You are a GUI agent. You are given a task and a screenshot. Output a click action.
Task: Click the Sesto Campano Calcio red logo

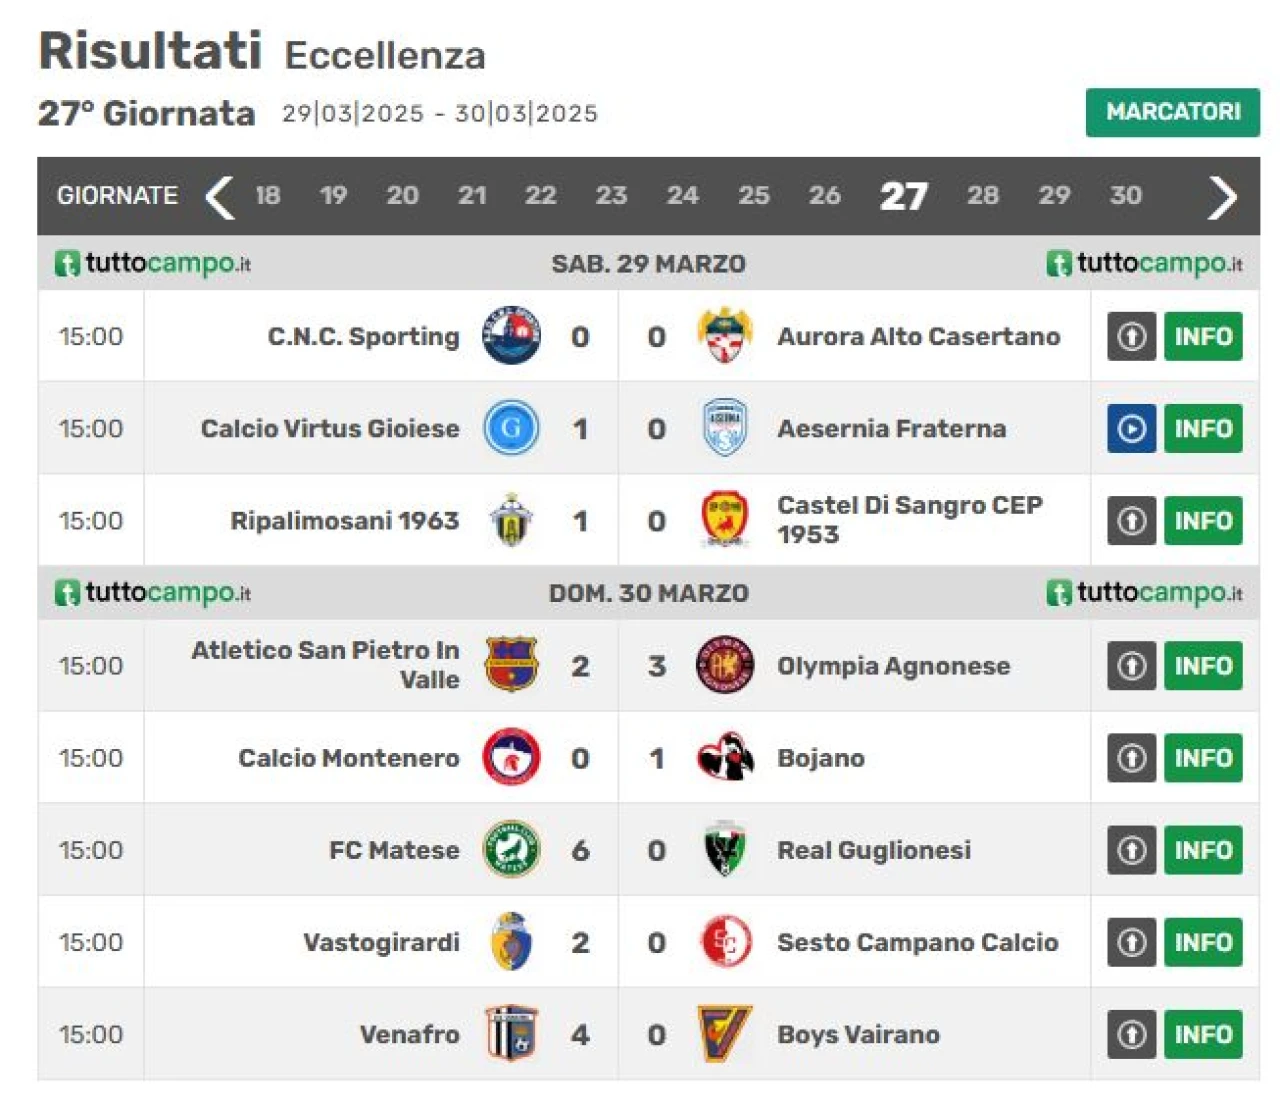pyautogui.click(x=724, y=942)
